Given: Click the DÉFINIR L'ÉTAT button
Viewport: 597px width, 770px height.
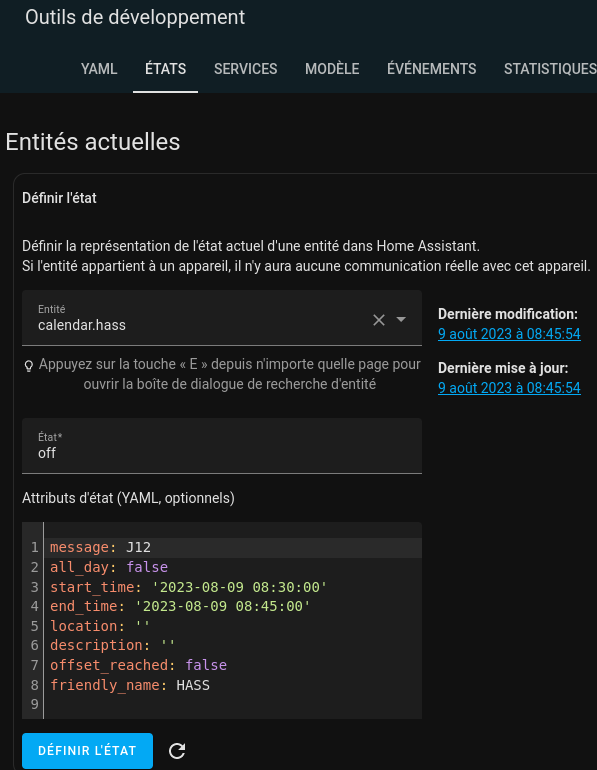Looking at the screenshot, I should (x=87, y=751).
